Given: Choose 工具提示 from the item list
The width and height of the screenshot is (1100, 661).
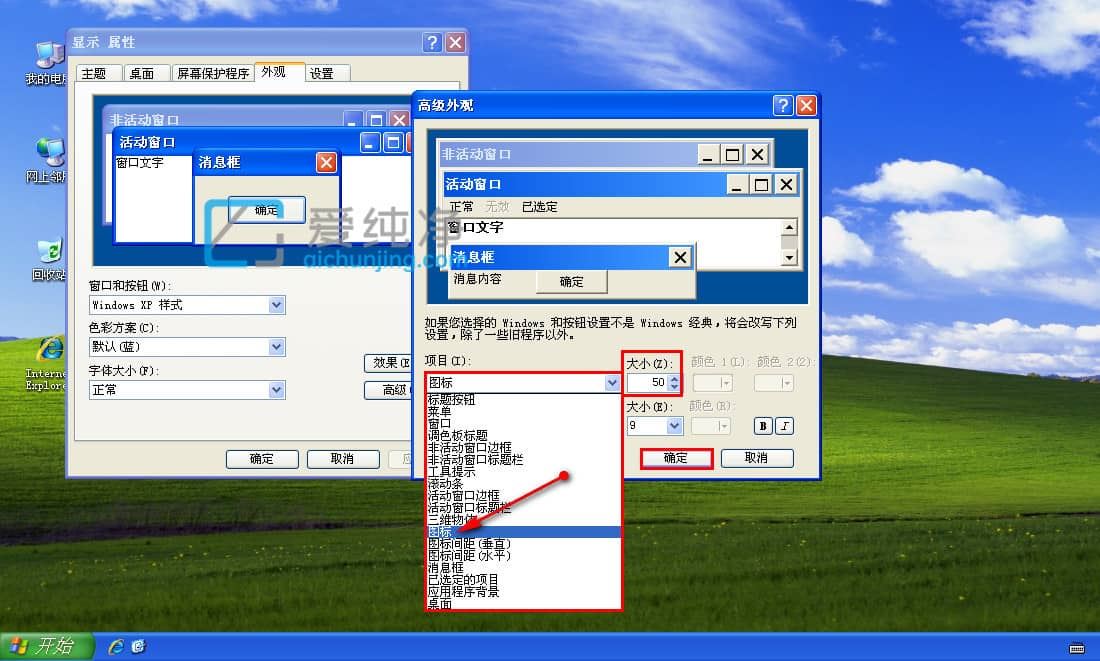Looking at the screenshot, I should point(523,472).
